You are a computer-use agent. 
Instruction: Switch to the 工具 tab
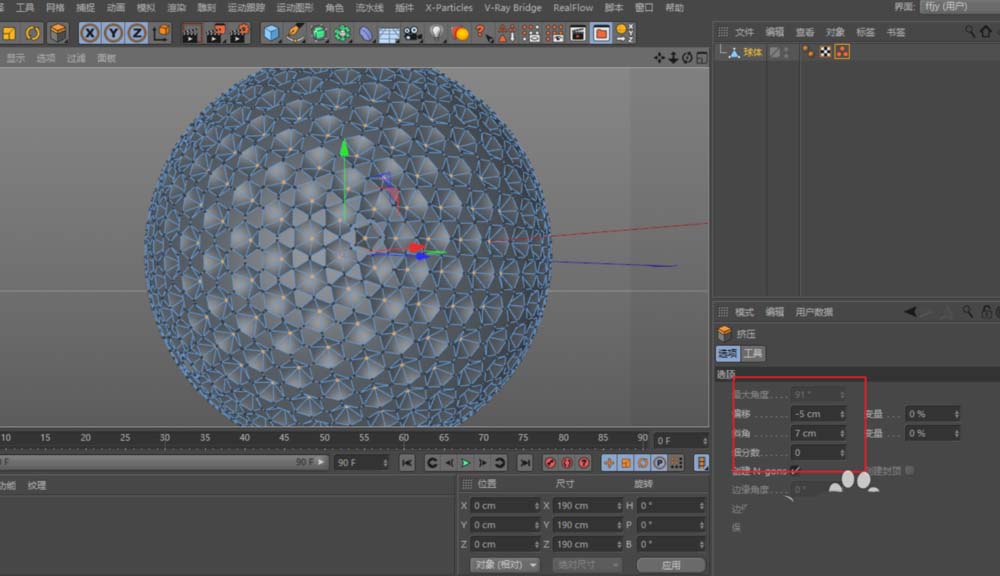(753, 354)
